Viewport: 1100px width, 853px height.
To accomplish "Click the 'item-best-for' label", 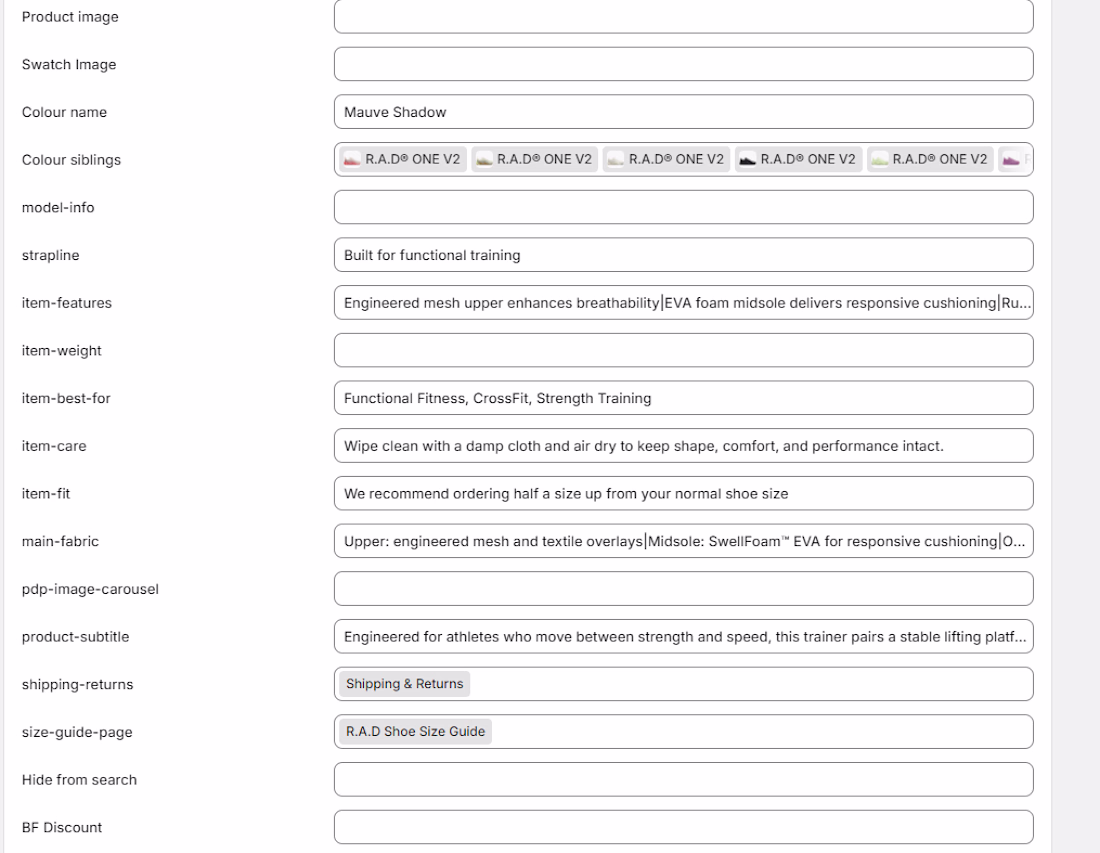I will pyautogui.click(x=66, y=398).
